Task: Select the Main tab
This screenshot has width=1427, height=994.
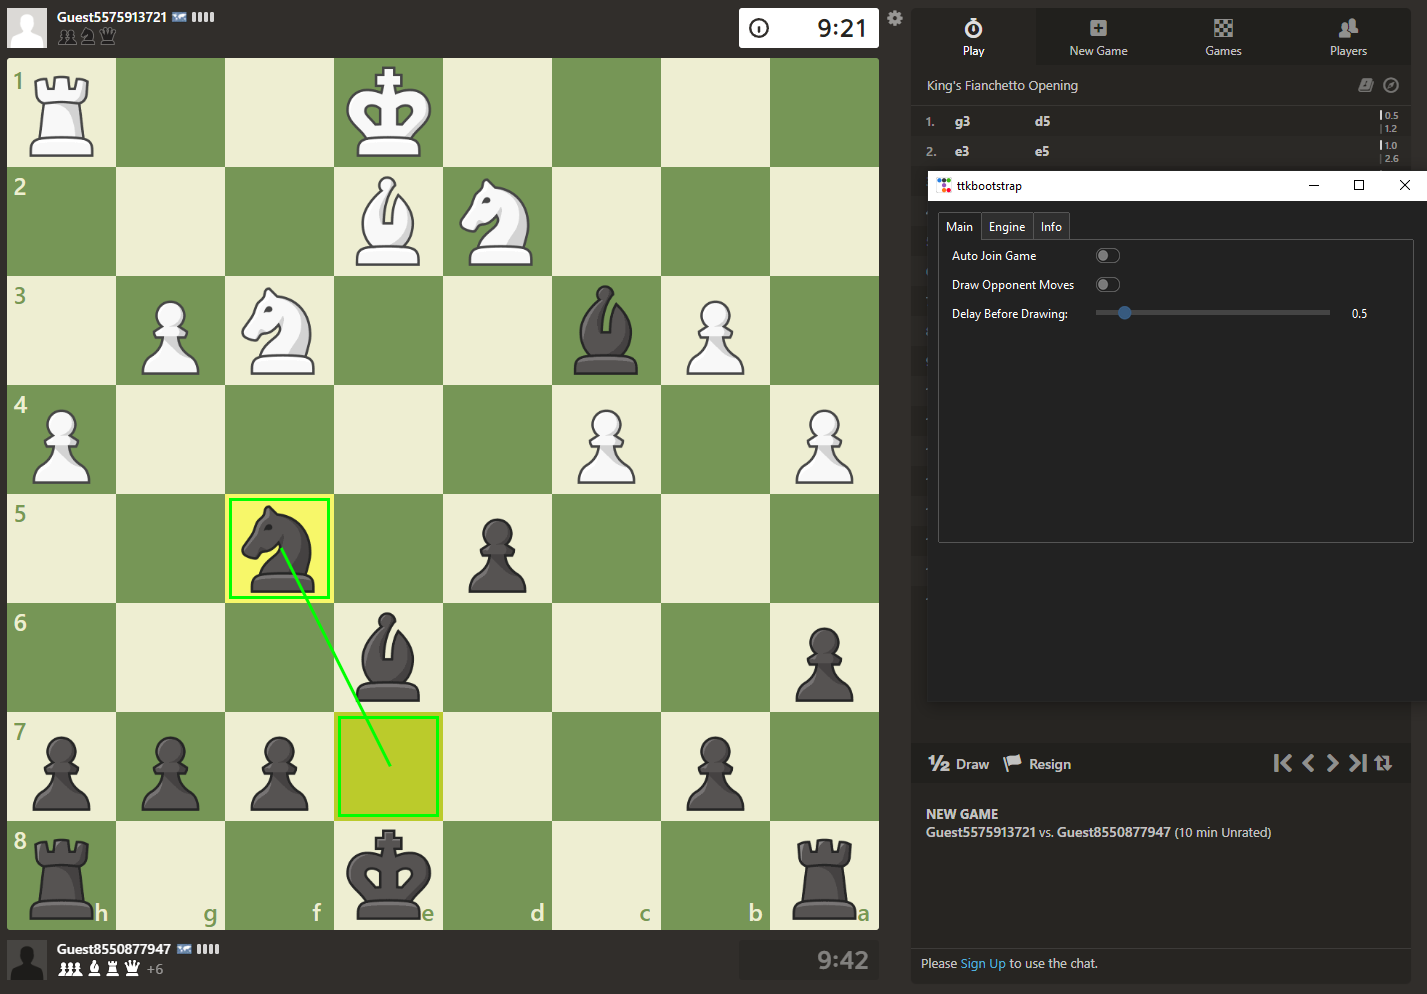Action: (959, 227)
